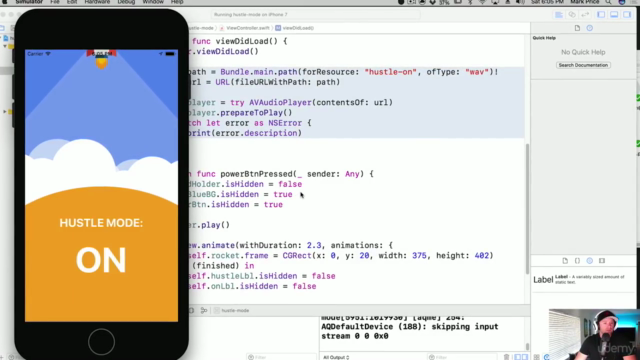Click the battery percentage indicator in menu bar
The width and height of the screenshot is (640, 360).
pos(444,2)
